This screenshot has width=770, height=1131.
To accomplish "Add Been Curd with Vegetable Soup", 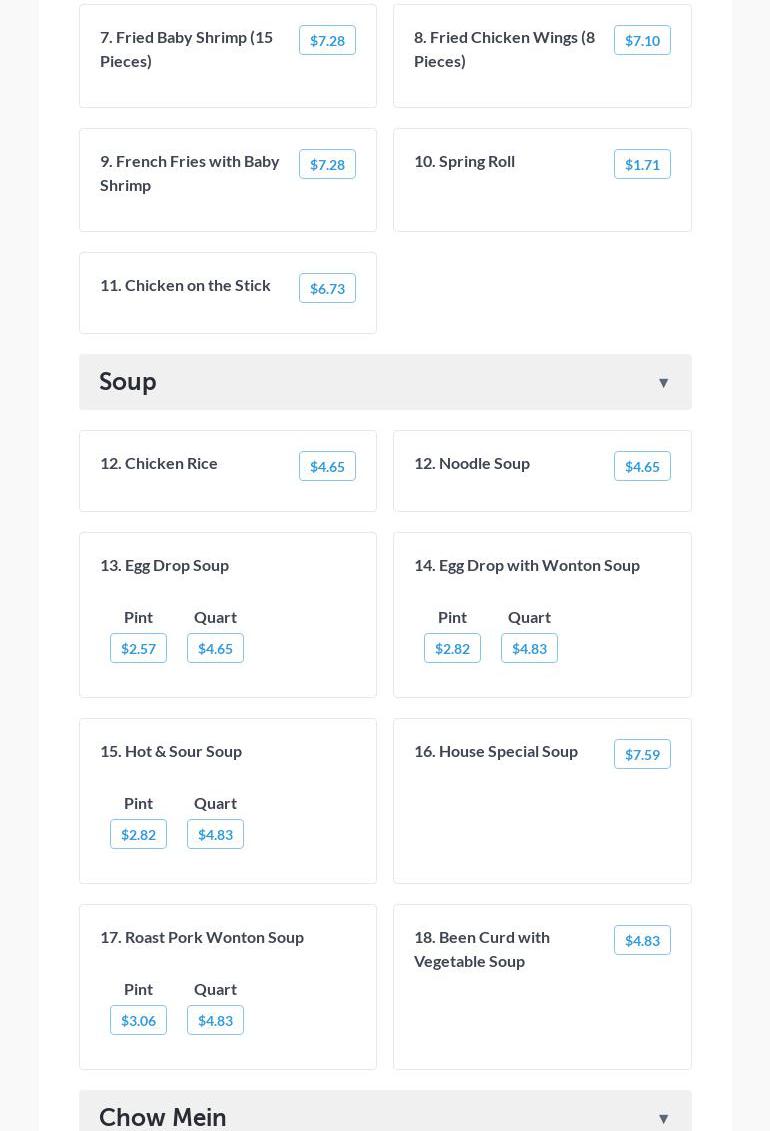I will click(642, 940).
